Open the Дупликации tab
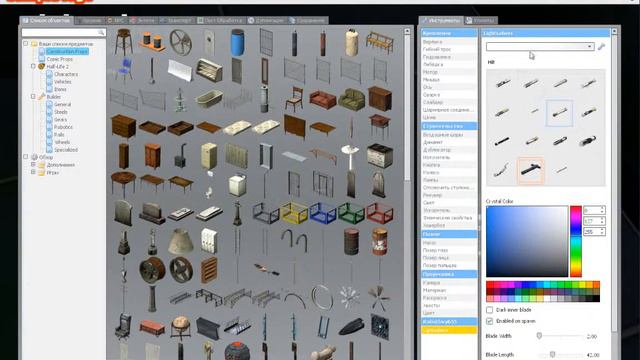Screen dimensions: 640x360 [266, 20]
